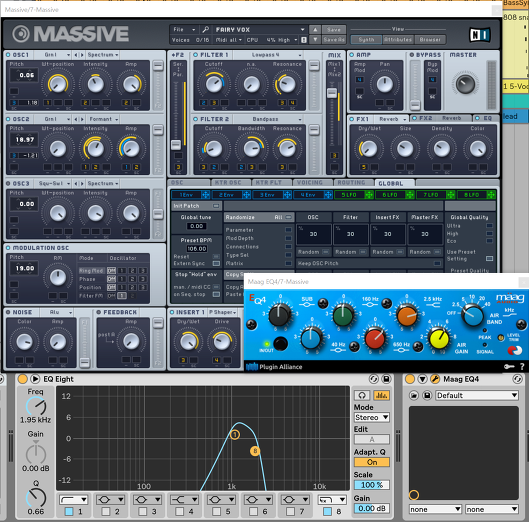Click the EQ Eight Scale 100 % slider
529x522 pixels.
(x=372, y=485)
